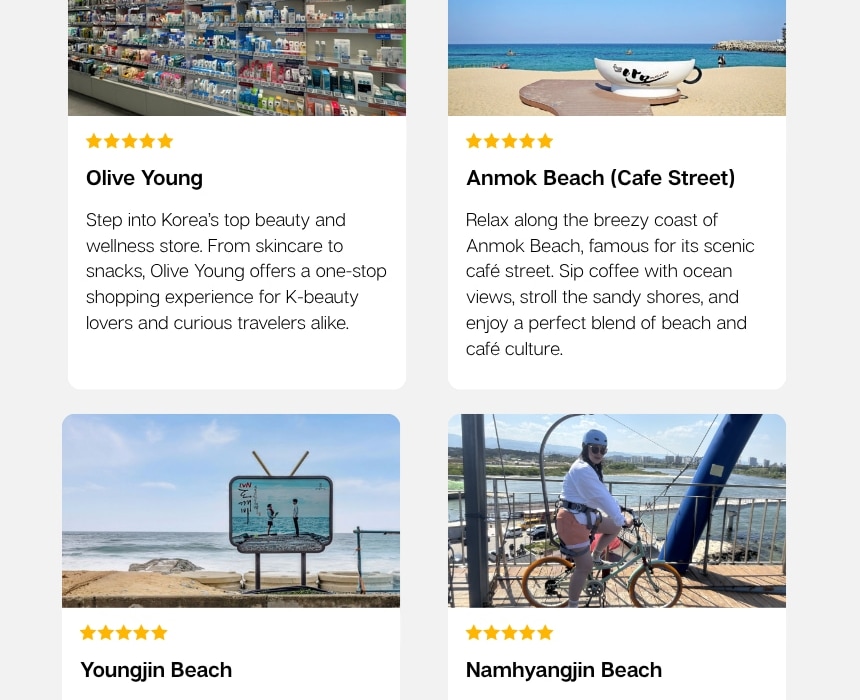This screenshot has height=700, width=860.
Task: Click the middle star of Namhyangjin Beach rating
Action: 510,633
